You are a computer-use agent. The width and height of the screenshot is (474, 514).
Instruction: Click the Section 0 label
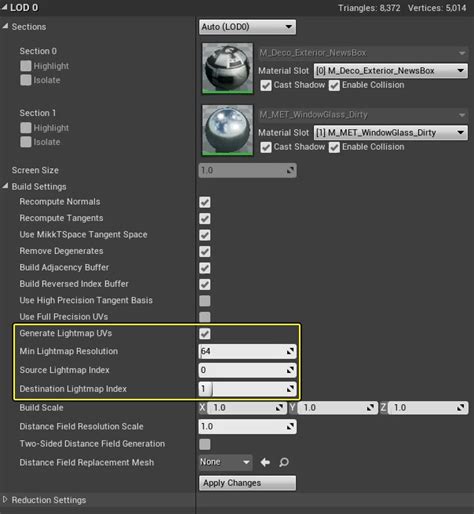click(38, 51)
